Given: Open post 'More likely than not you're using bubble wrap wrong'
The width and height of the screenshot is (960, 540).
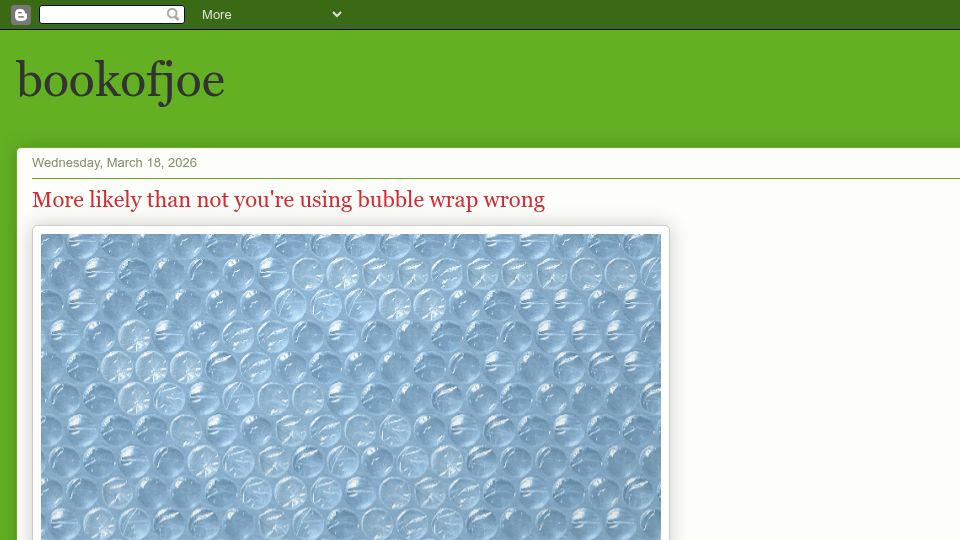Looking at the screenshot, I should 288,200.
